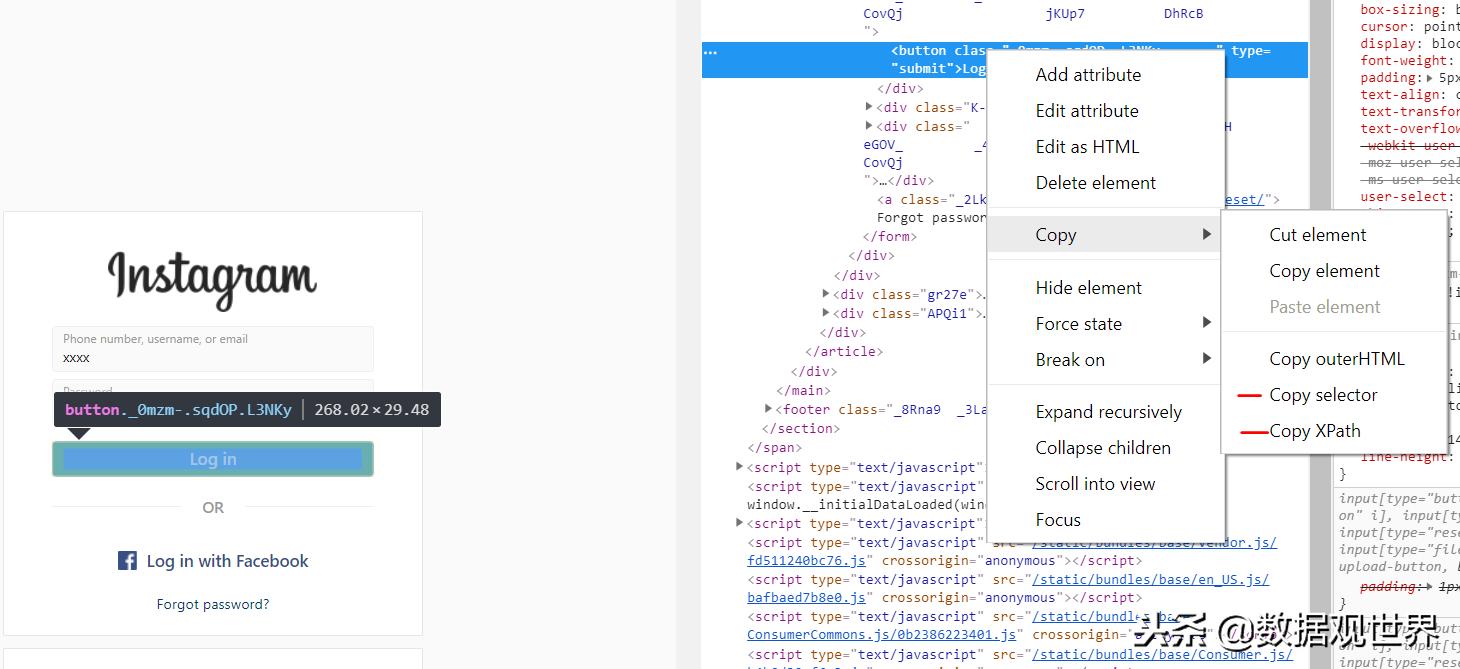Screen dimensions: 1460x669
Task: Choose Edit as HTML
Action: 1087,147
